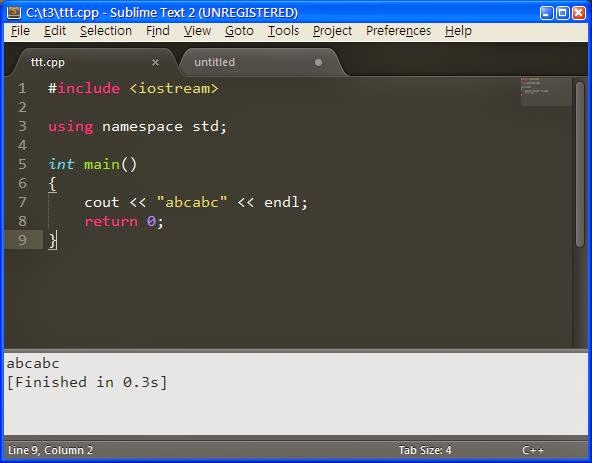The image size is (592, 463).
Task: Click '[Finished in 0.3s]' output line
Action: pyautogui.click(x=87, y=382)
